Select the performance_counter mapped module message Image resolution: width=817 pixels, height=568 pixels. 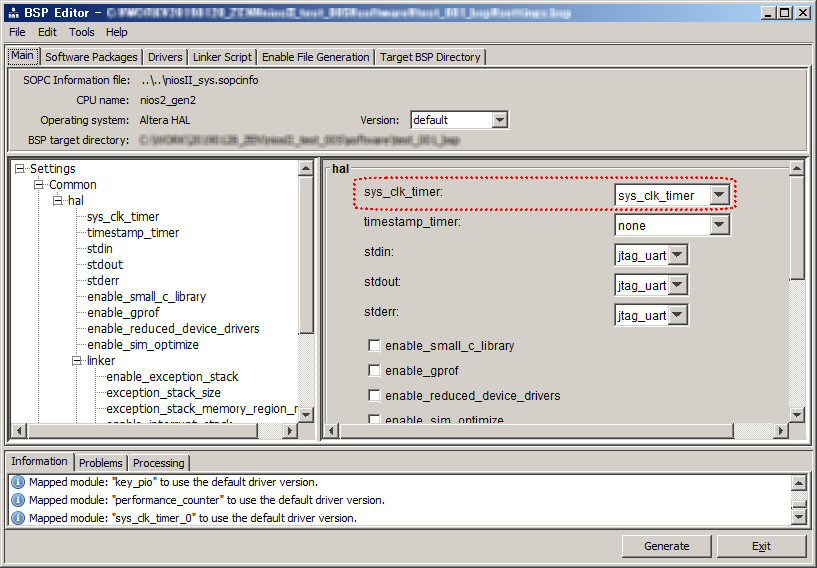tap(207, 500)
